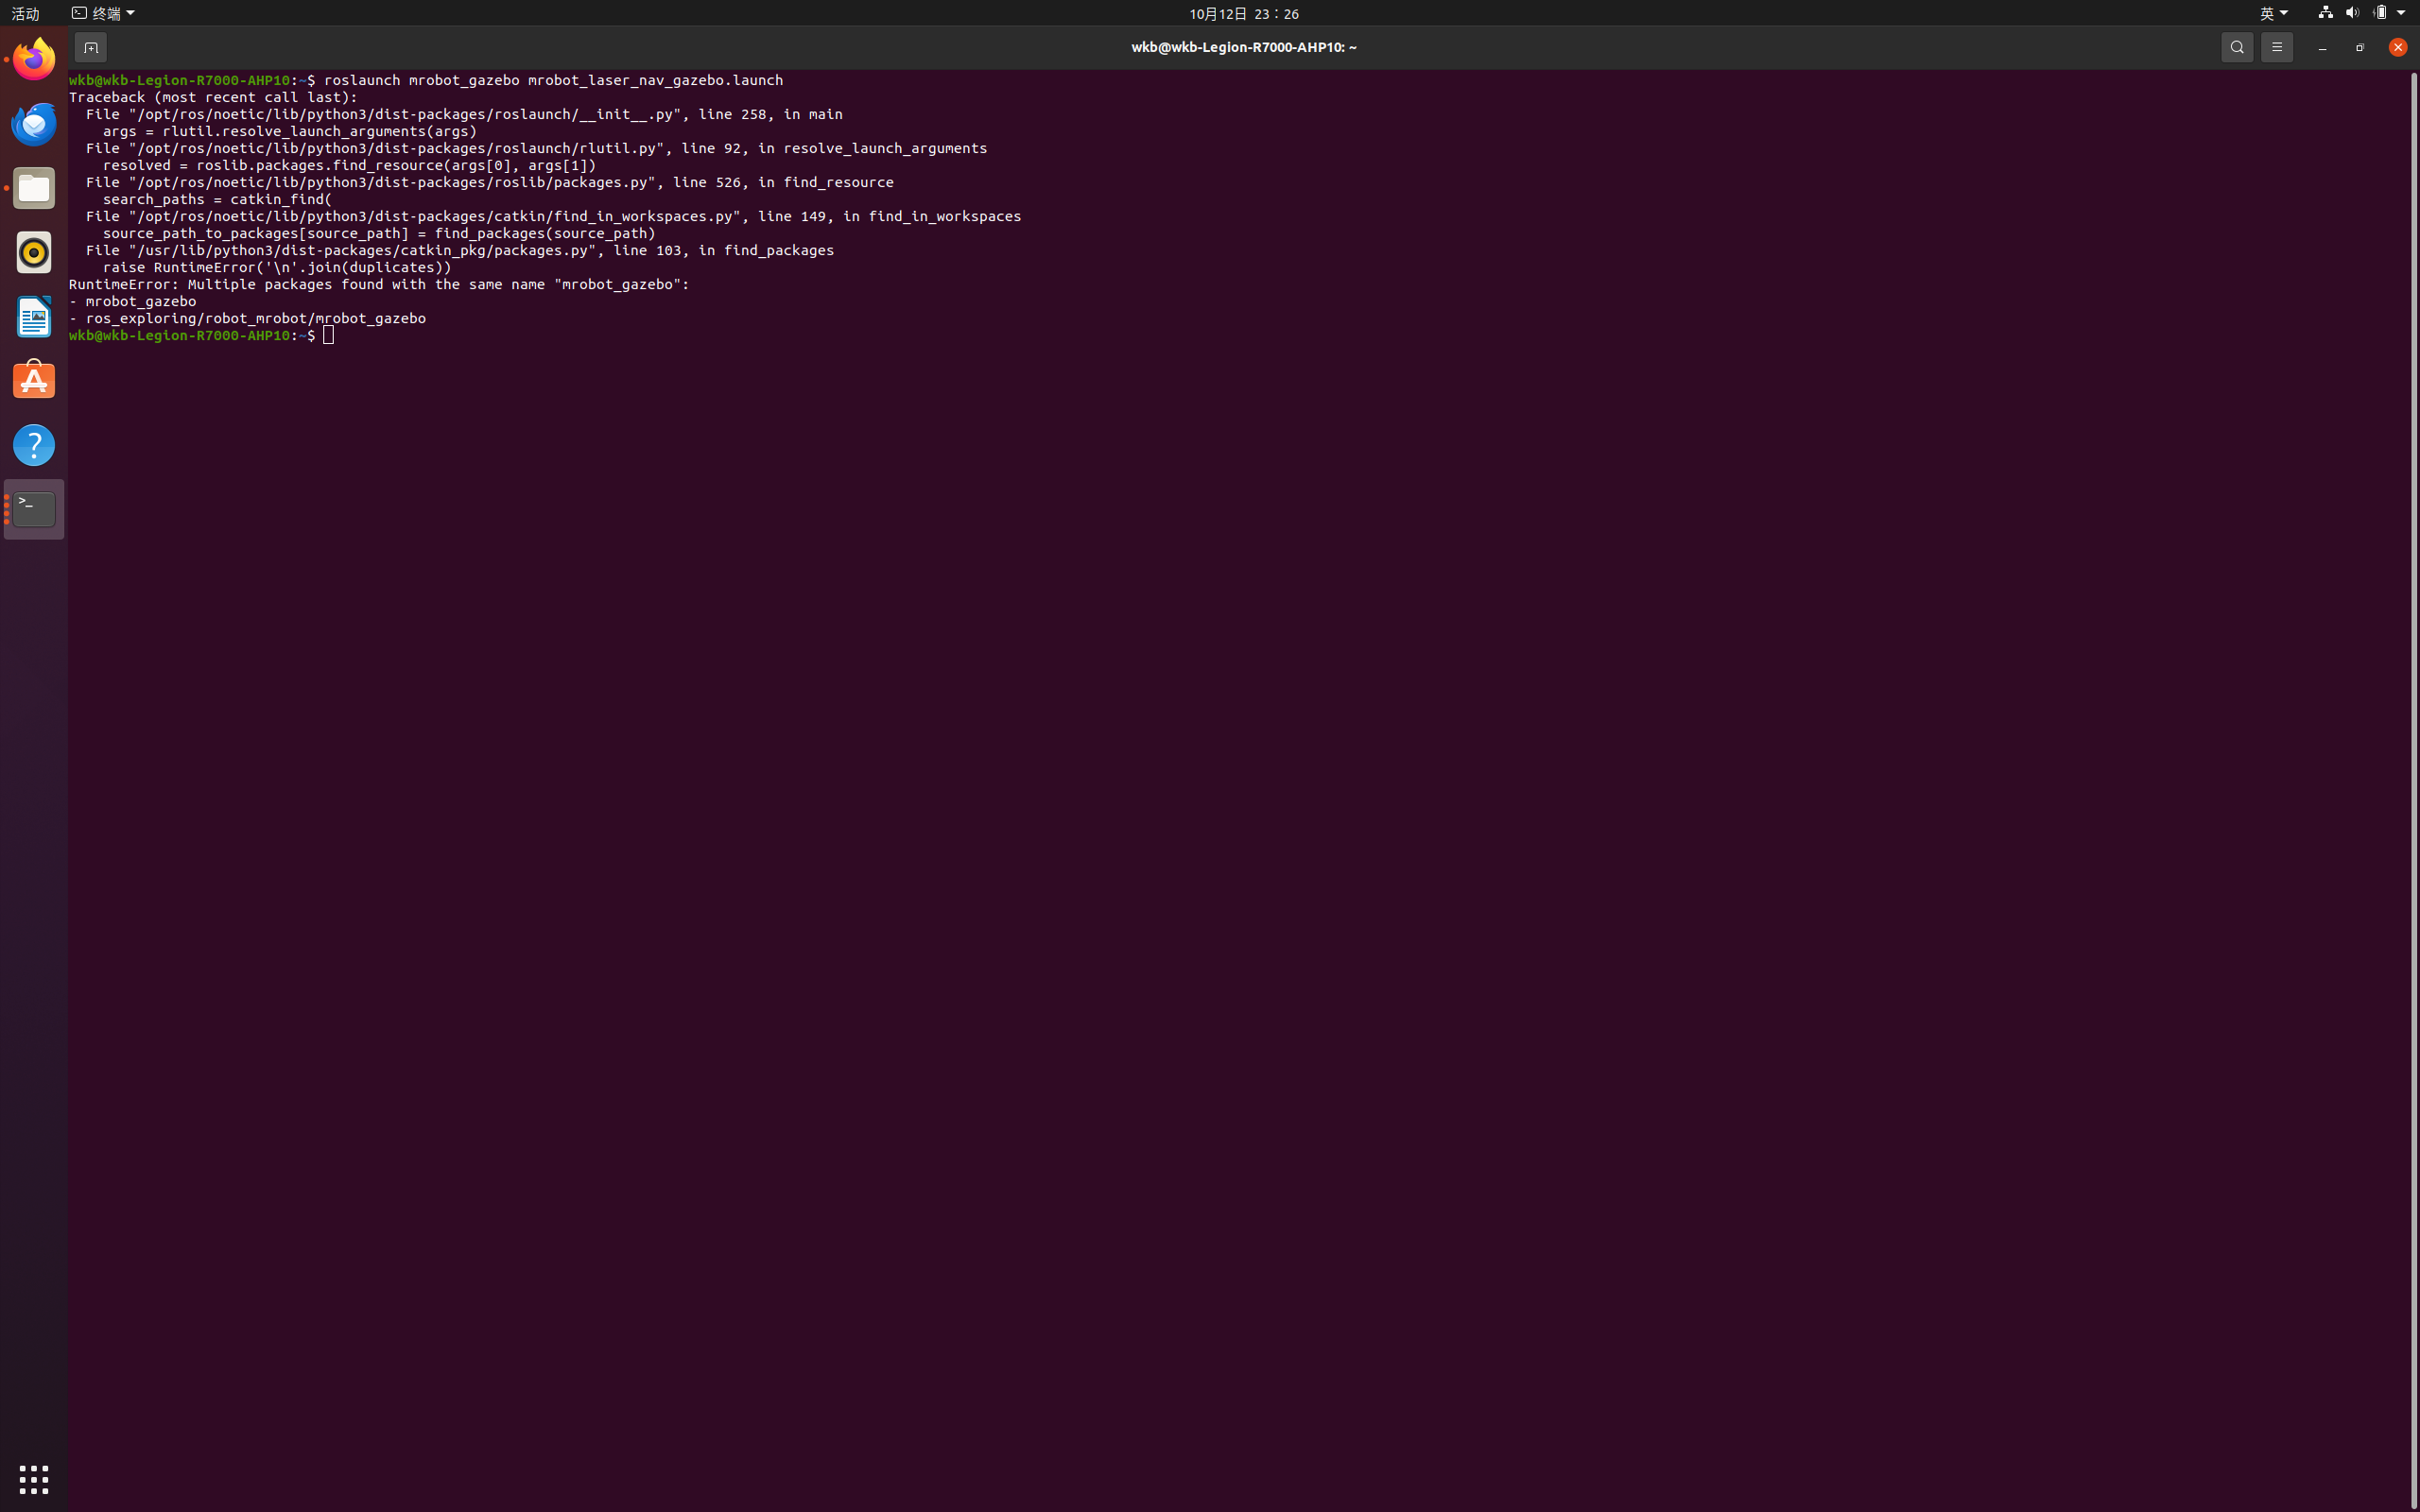This screenshot has width=2420, height=1512.
Task: Click the 活动 Activities button
Action: pos(25,13)
